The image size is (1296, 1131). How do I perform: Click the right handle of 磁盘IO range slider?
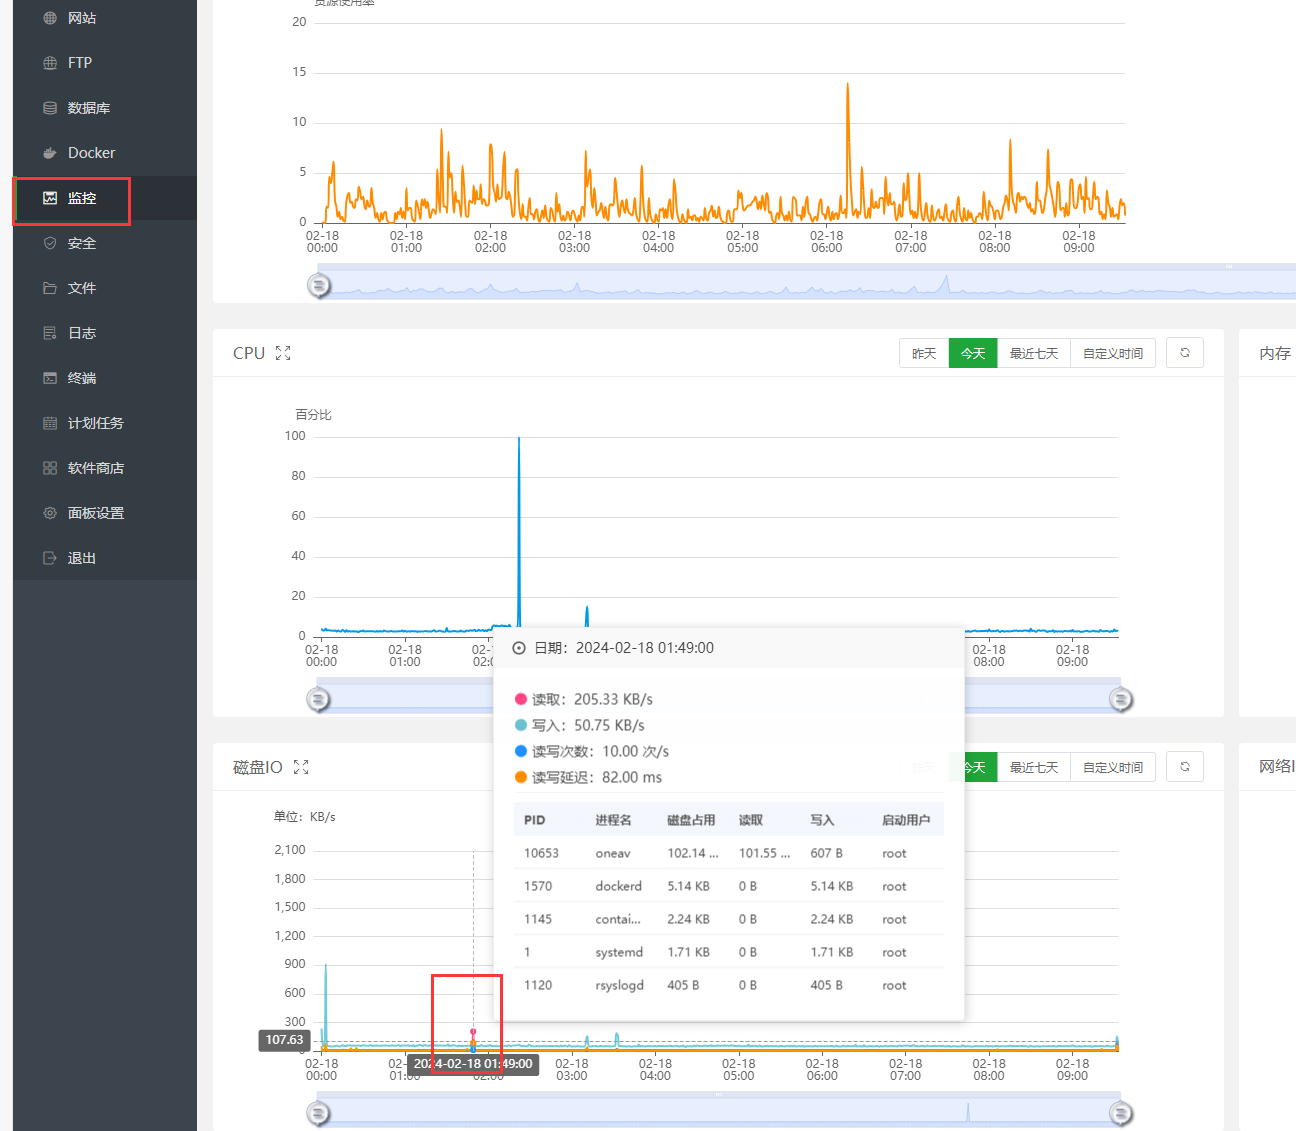click(1121, 1113)
